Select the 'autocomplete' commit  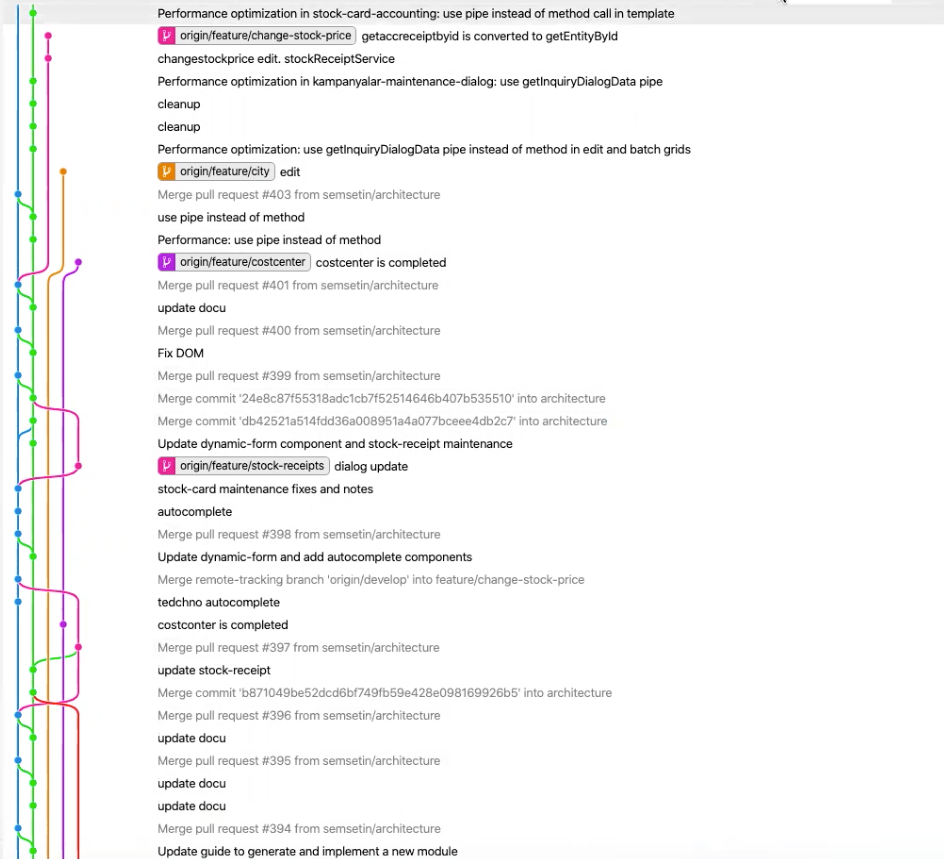pos(194,512)
